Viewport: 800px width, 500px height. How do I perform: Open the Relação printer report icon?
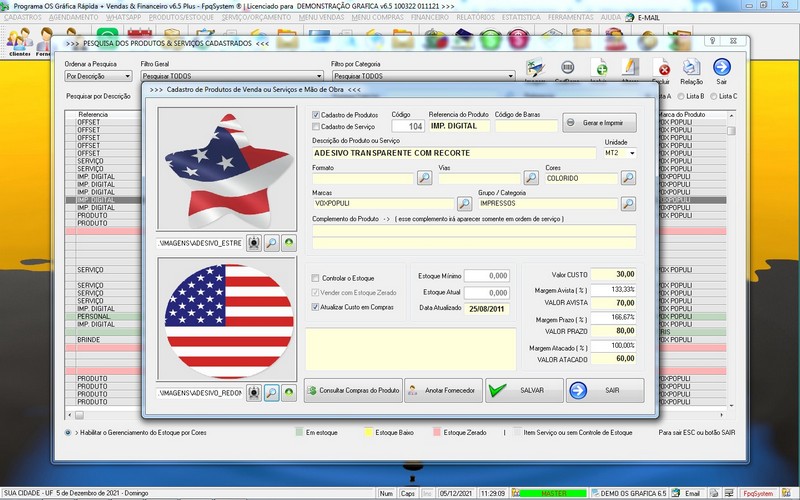tap(691, 67)
